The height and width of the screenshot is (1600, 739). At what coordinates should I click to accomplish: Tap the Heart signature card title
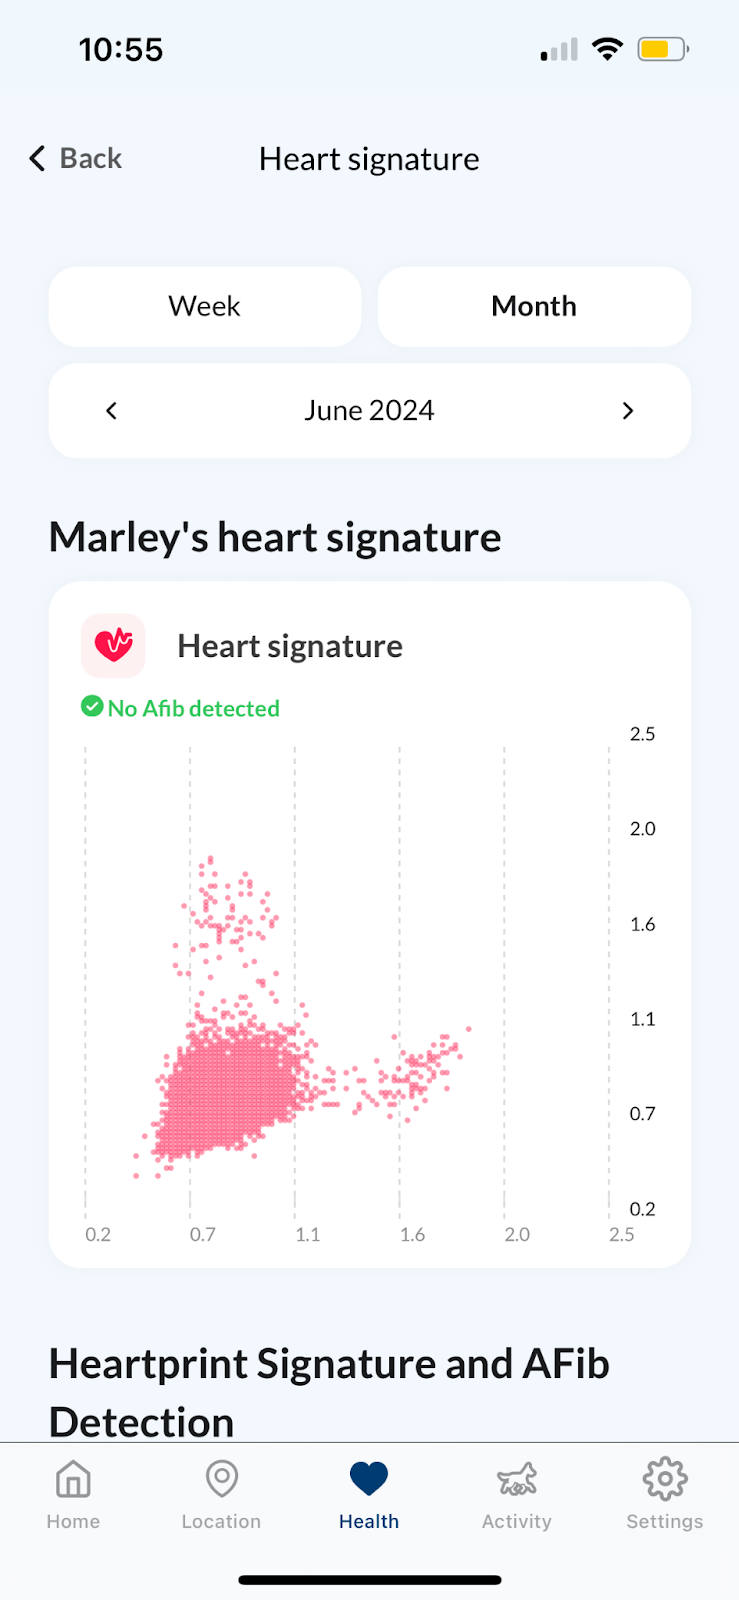click(x=290, y=646)
